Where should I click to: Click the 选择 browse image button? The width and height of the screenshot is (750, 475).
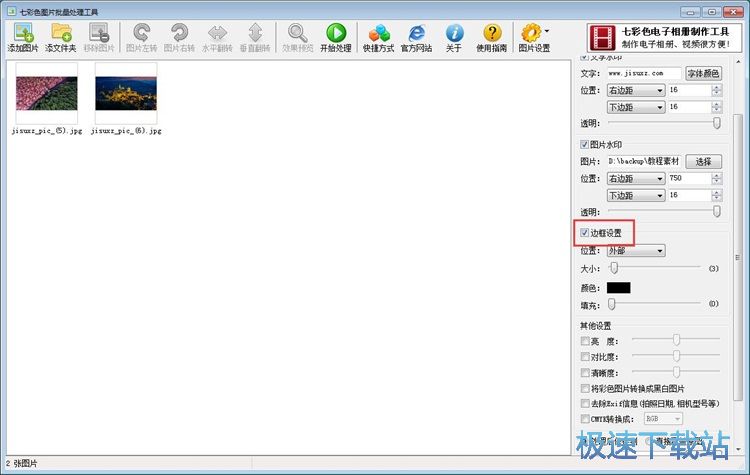click(x=703, y=162)
